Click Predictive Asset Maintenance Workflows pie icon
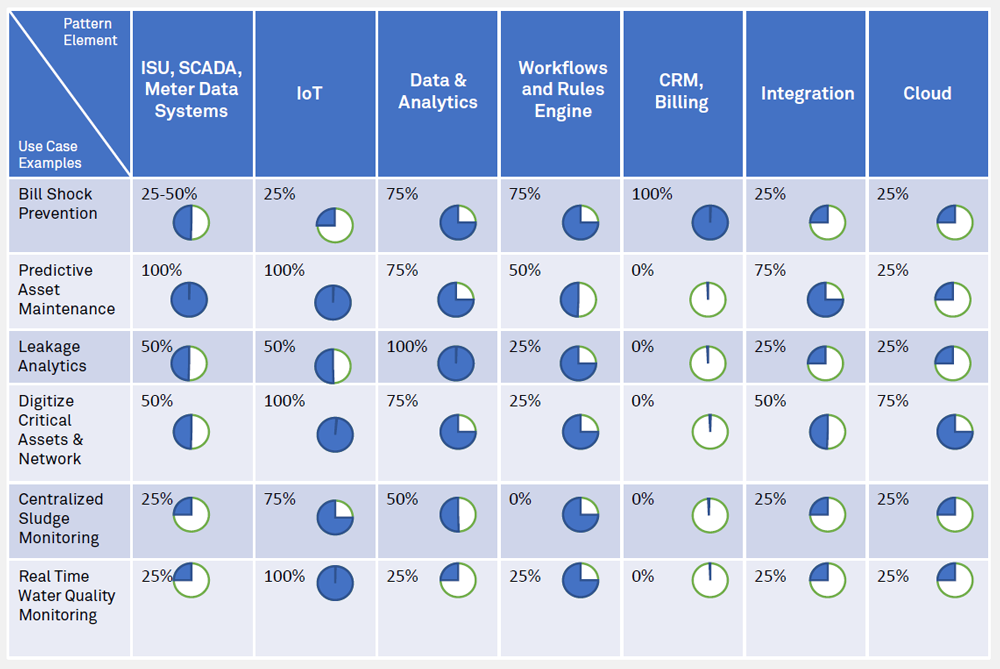The height and width of the screenshot is (669, 1000). coord(579,299)
